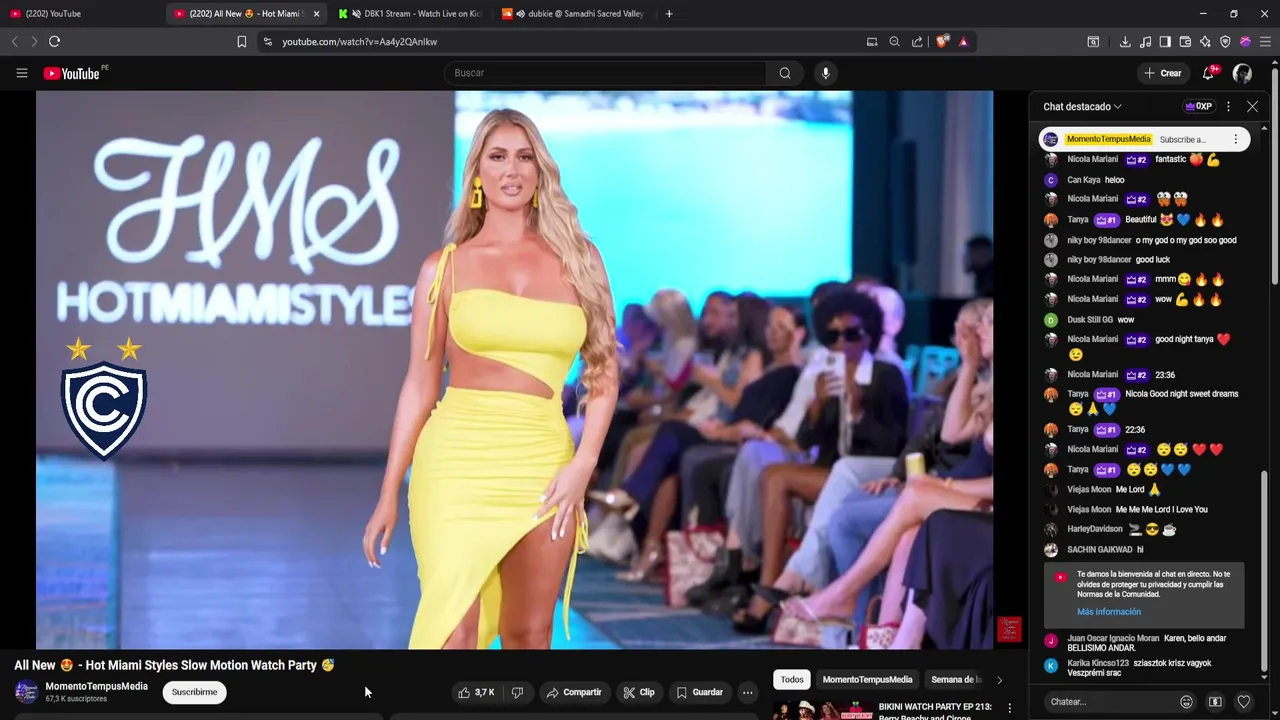Viewport: 1280px width, 720px height.
Task: Open Brave Wallet icon
Action: coord(1185,41)
